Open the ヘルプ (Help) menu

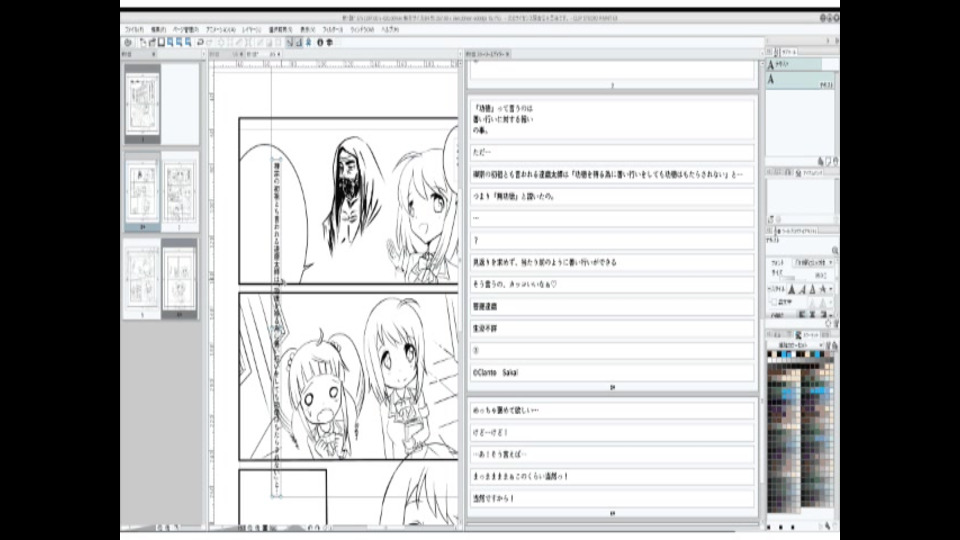pyautogui.click(x=390, y=29)
